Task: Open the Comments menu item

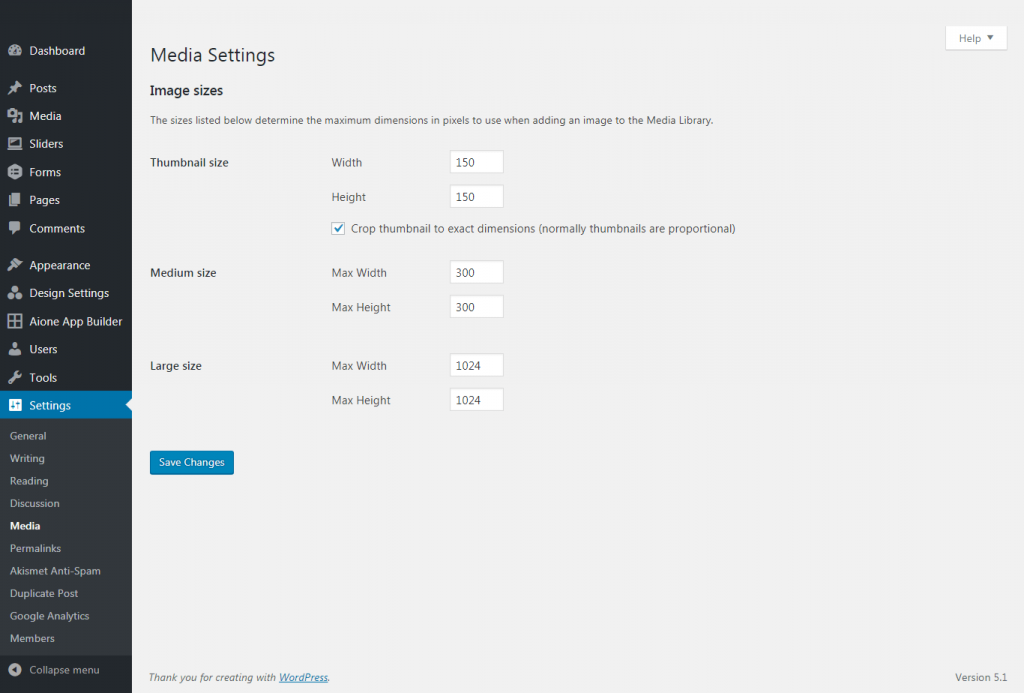Action: (x=66, y=228)
